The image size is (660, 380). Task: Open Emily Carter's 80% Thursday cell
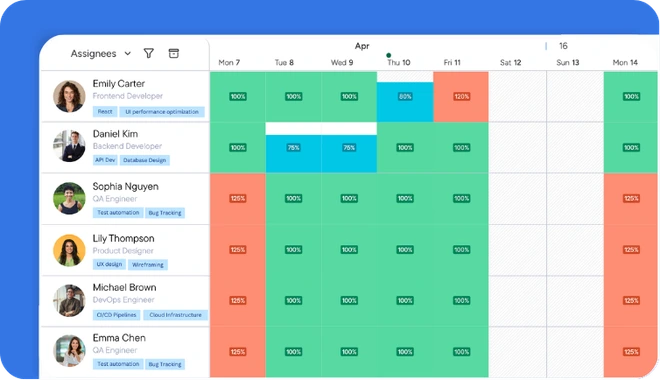coord(405,102)
